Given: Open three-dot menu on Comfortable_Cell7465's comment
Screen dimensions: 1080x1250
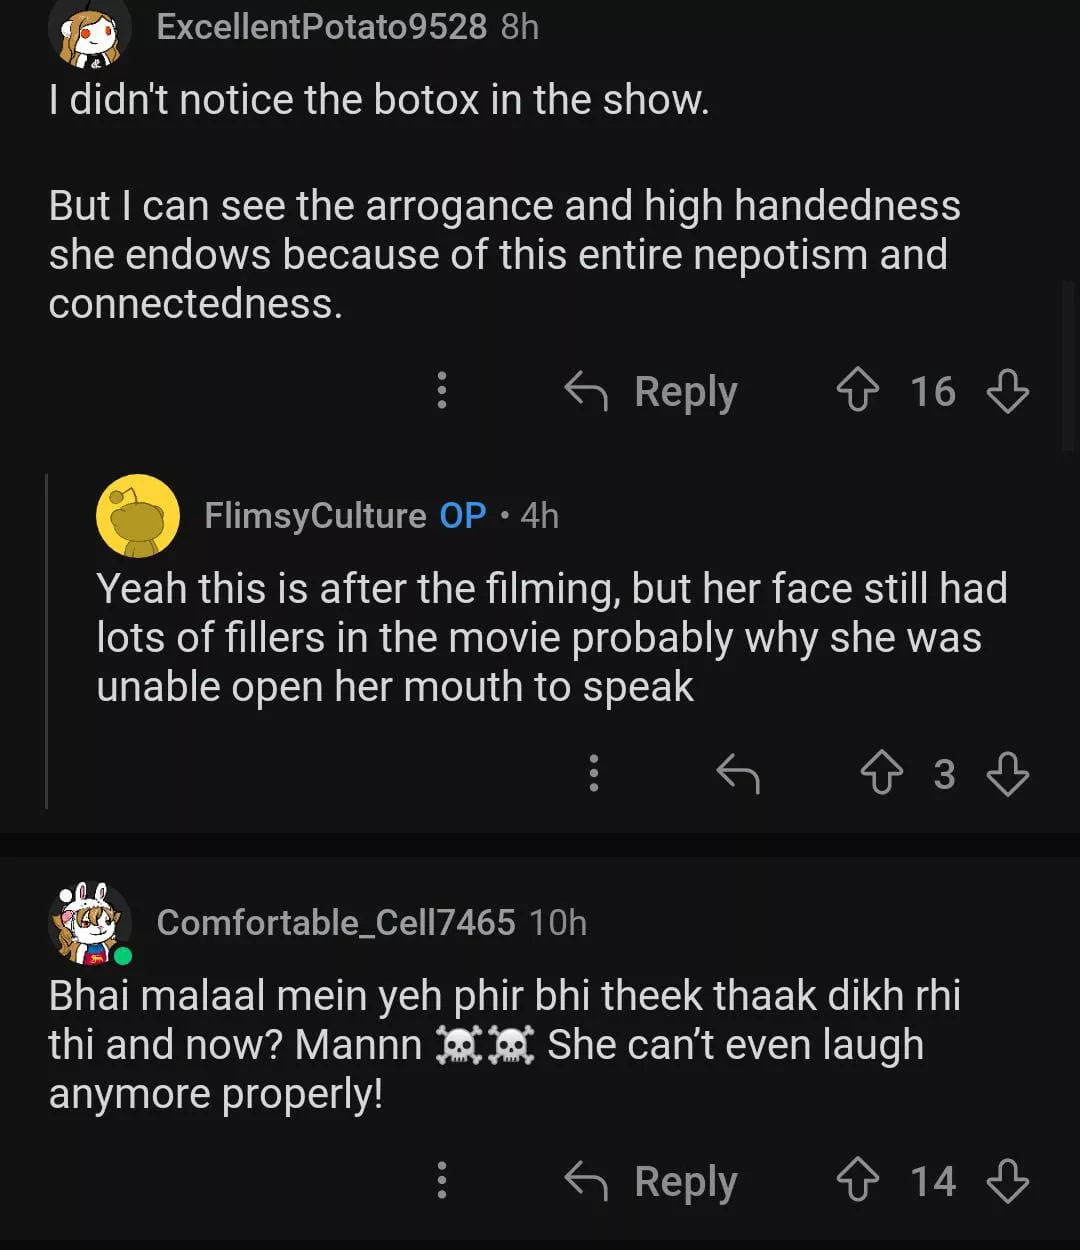Looking at the screenshot, I should (441, 1181).
